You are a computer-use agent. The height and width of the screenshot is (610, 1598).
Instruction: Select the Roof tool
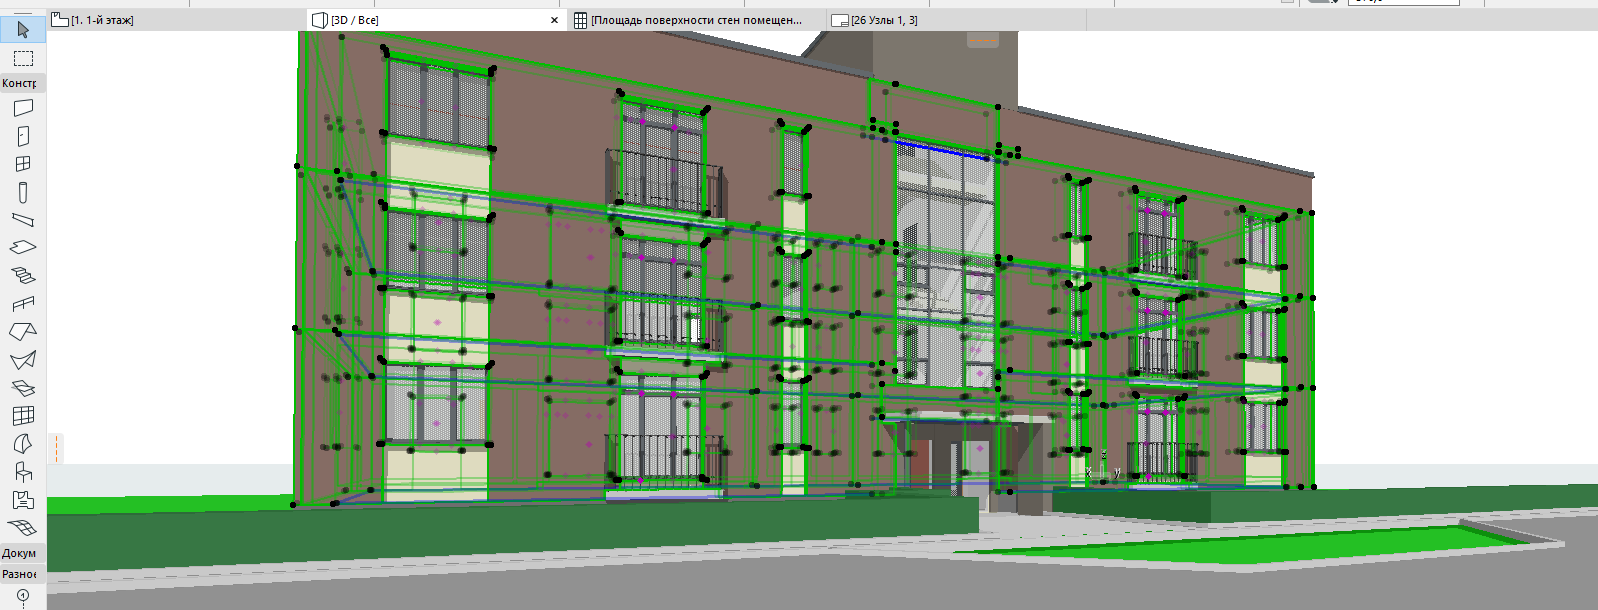pyautogui.click(x=23, y=331)
